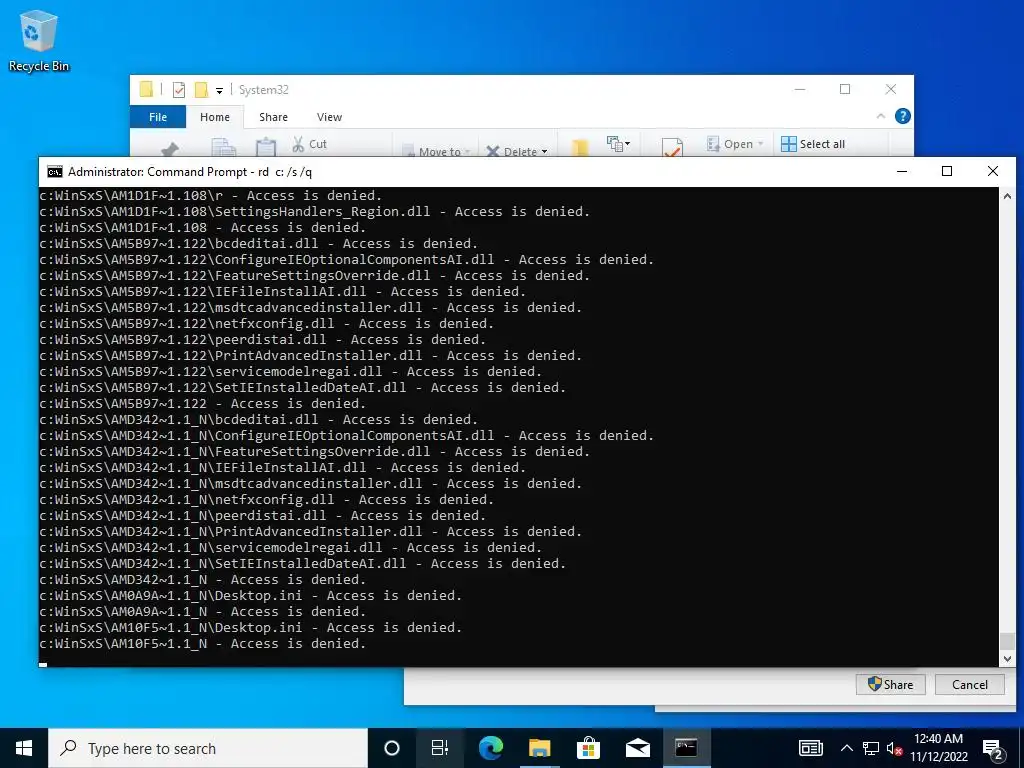
Task: Click the Cancel button in the dialog
Action: coord(969,684)
